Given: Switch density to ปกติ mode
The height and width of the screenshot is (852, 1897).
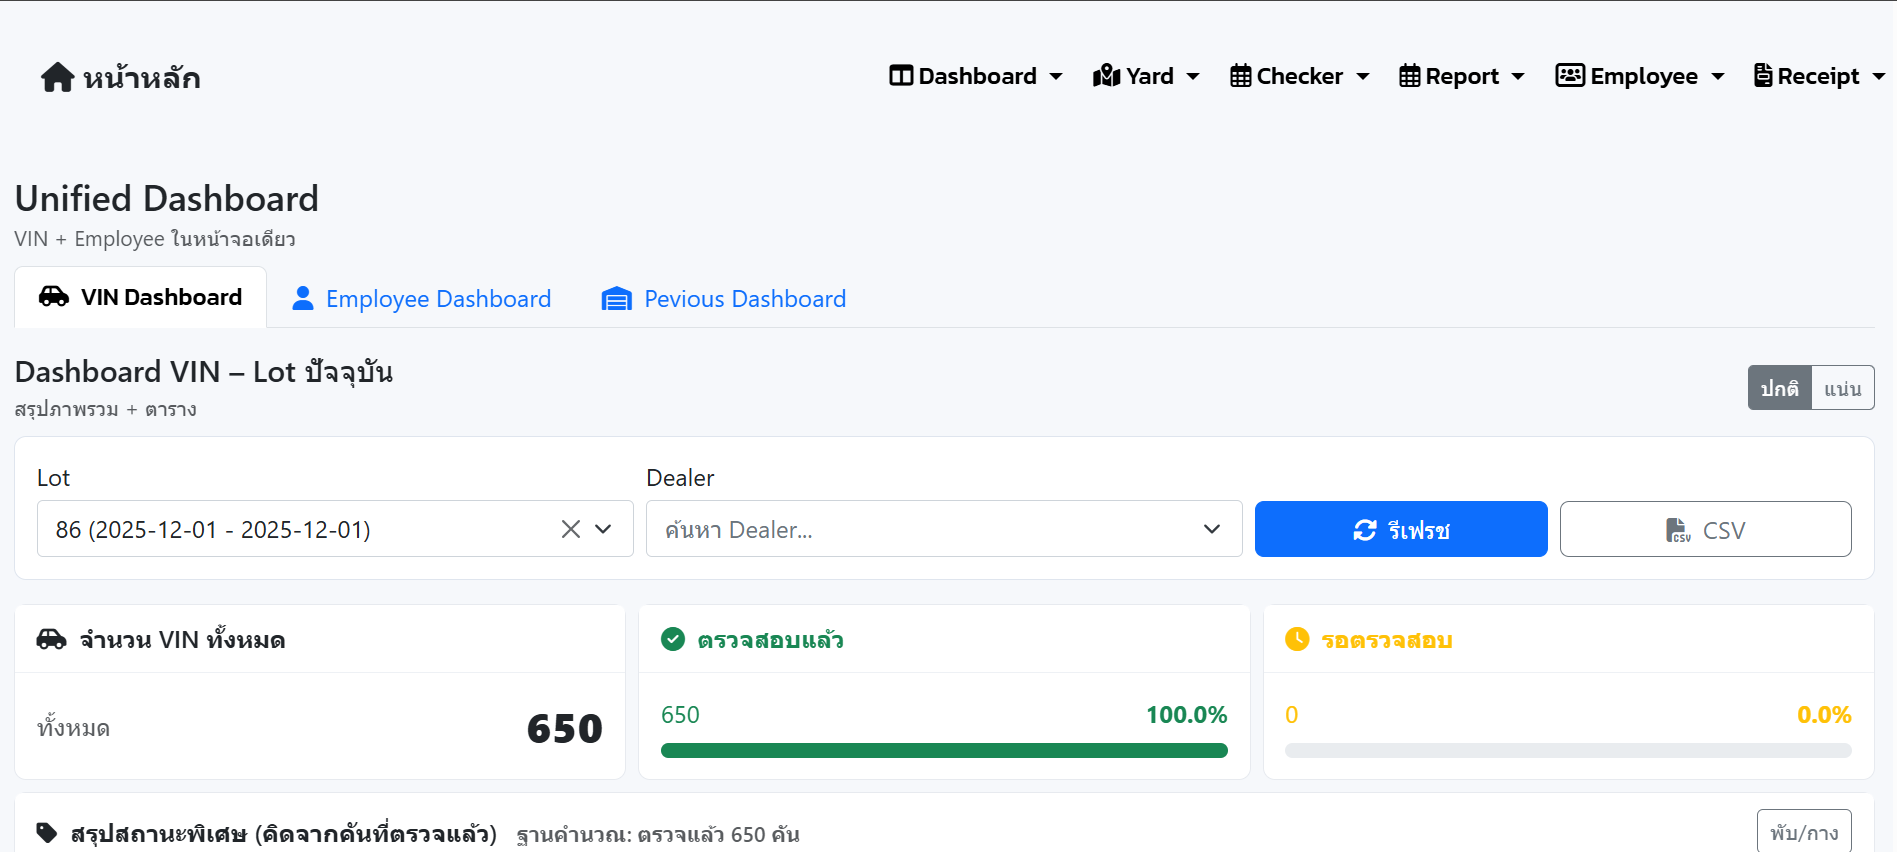Looking at the screenshot, I should point(1779,388).
